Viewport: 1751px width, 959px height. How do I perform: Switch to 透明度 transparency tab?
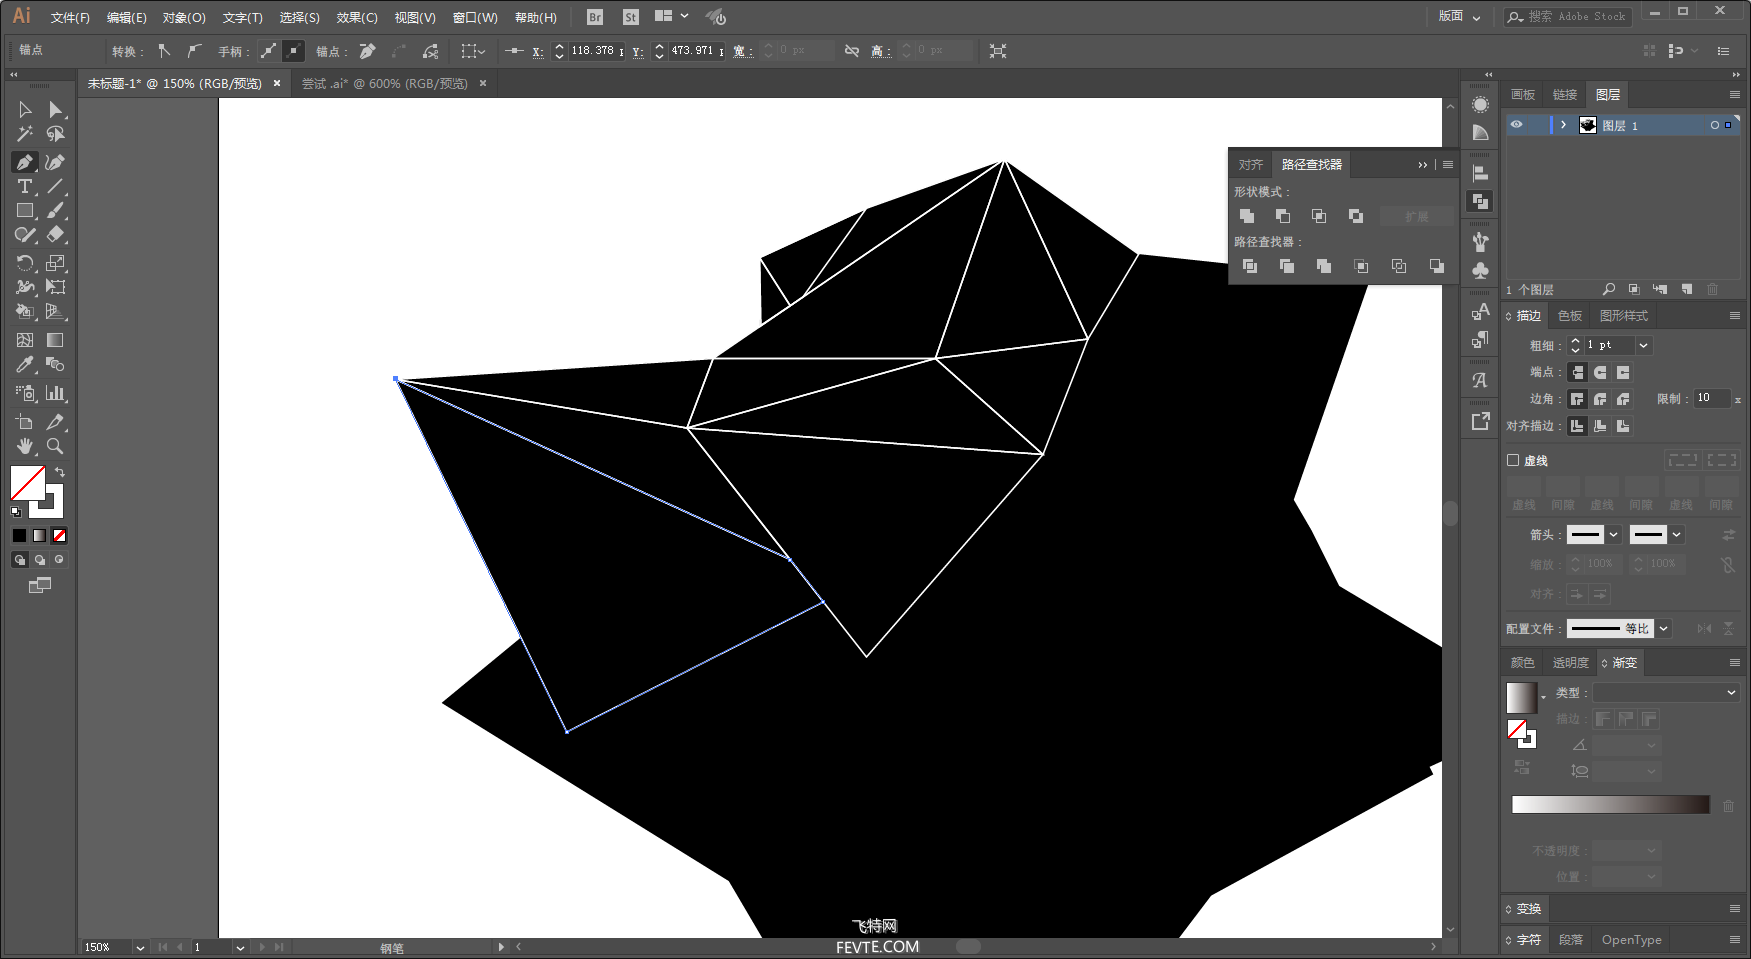[1570, 663]
